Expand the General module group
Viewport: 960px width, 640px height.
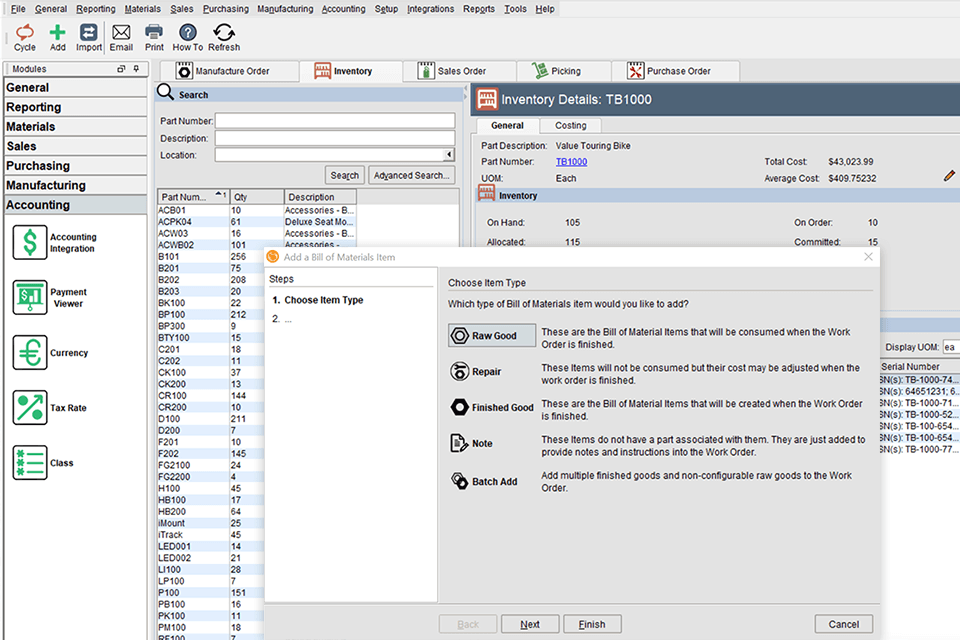(x=75, y=88)
